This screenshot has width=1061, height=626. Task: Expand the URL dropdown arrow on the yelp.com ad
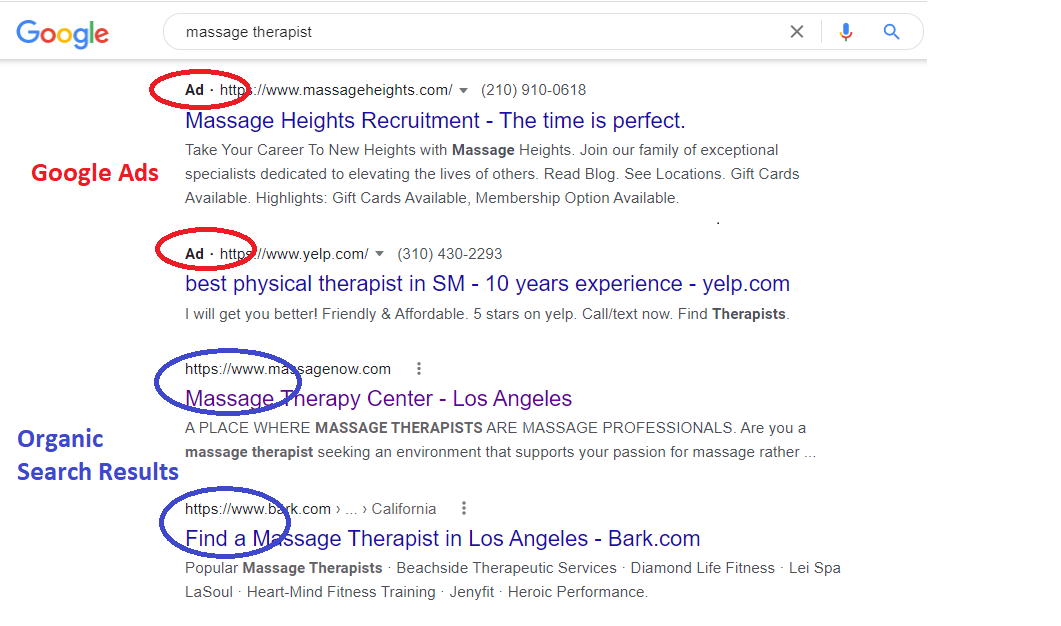tap(379, 252)
